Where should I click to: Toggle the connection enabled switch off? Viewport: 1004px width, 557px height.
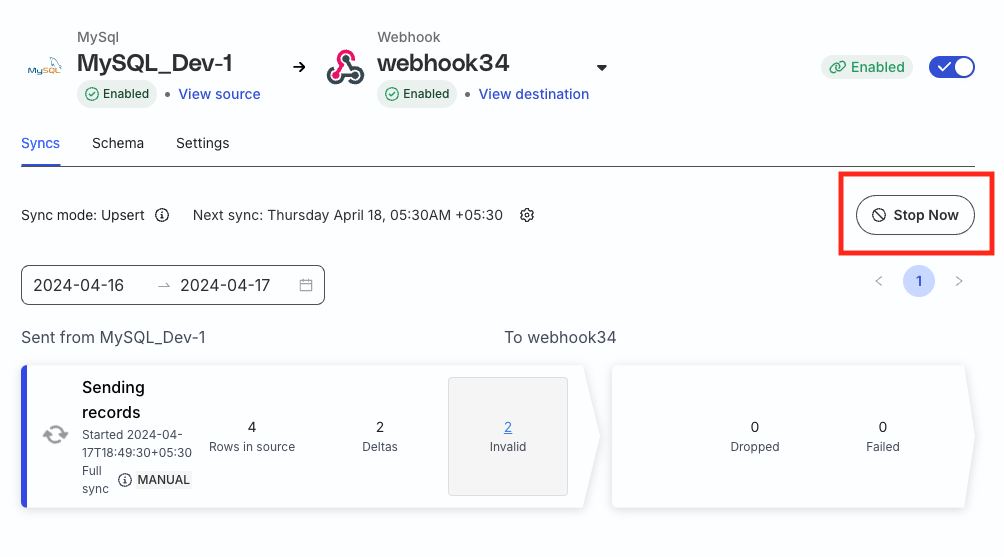(951, 67)
